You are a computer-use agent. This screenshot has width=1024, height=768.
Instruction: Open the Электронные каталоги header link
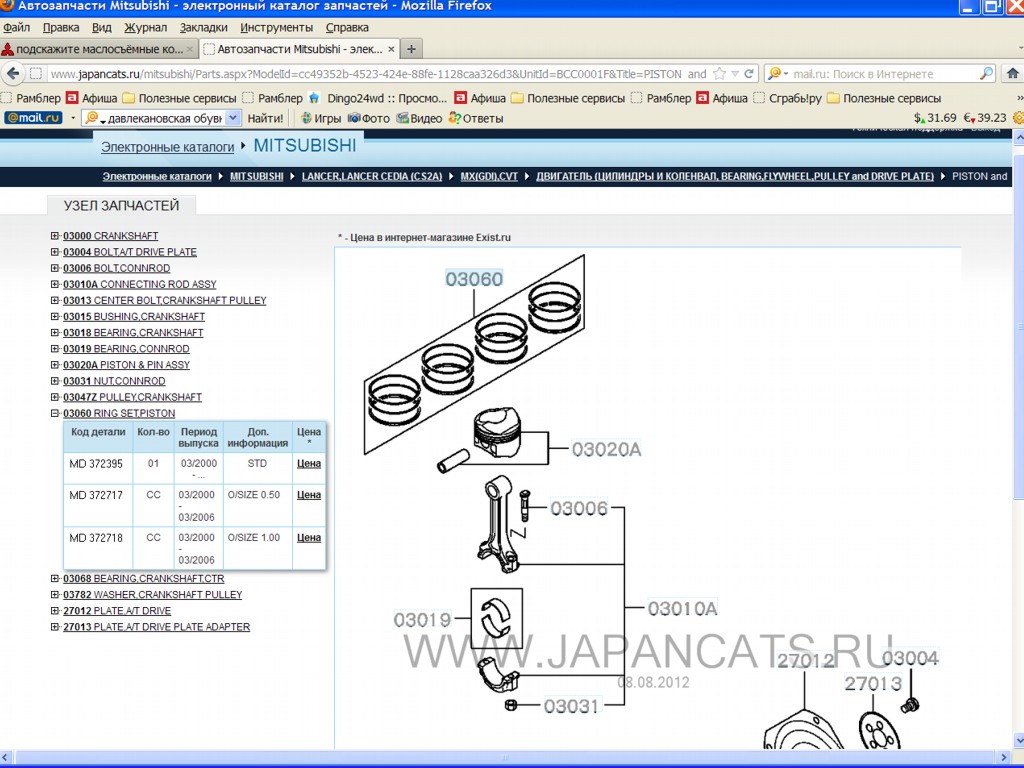pyautogui.click(x=167, y=147)
